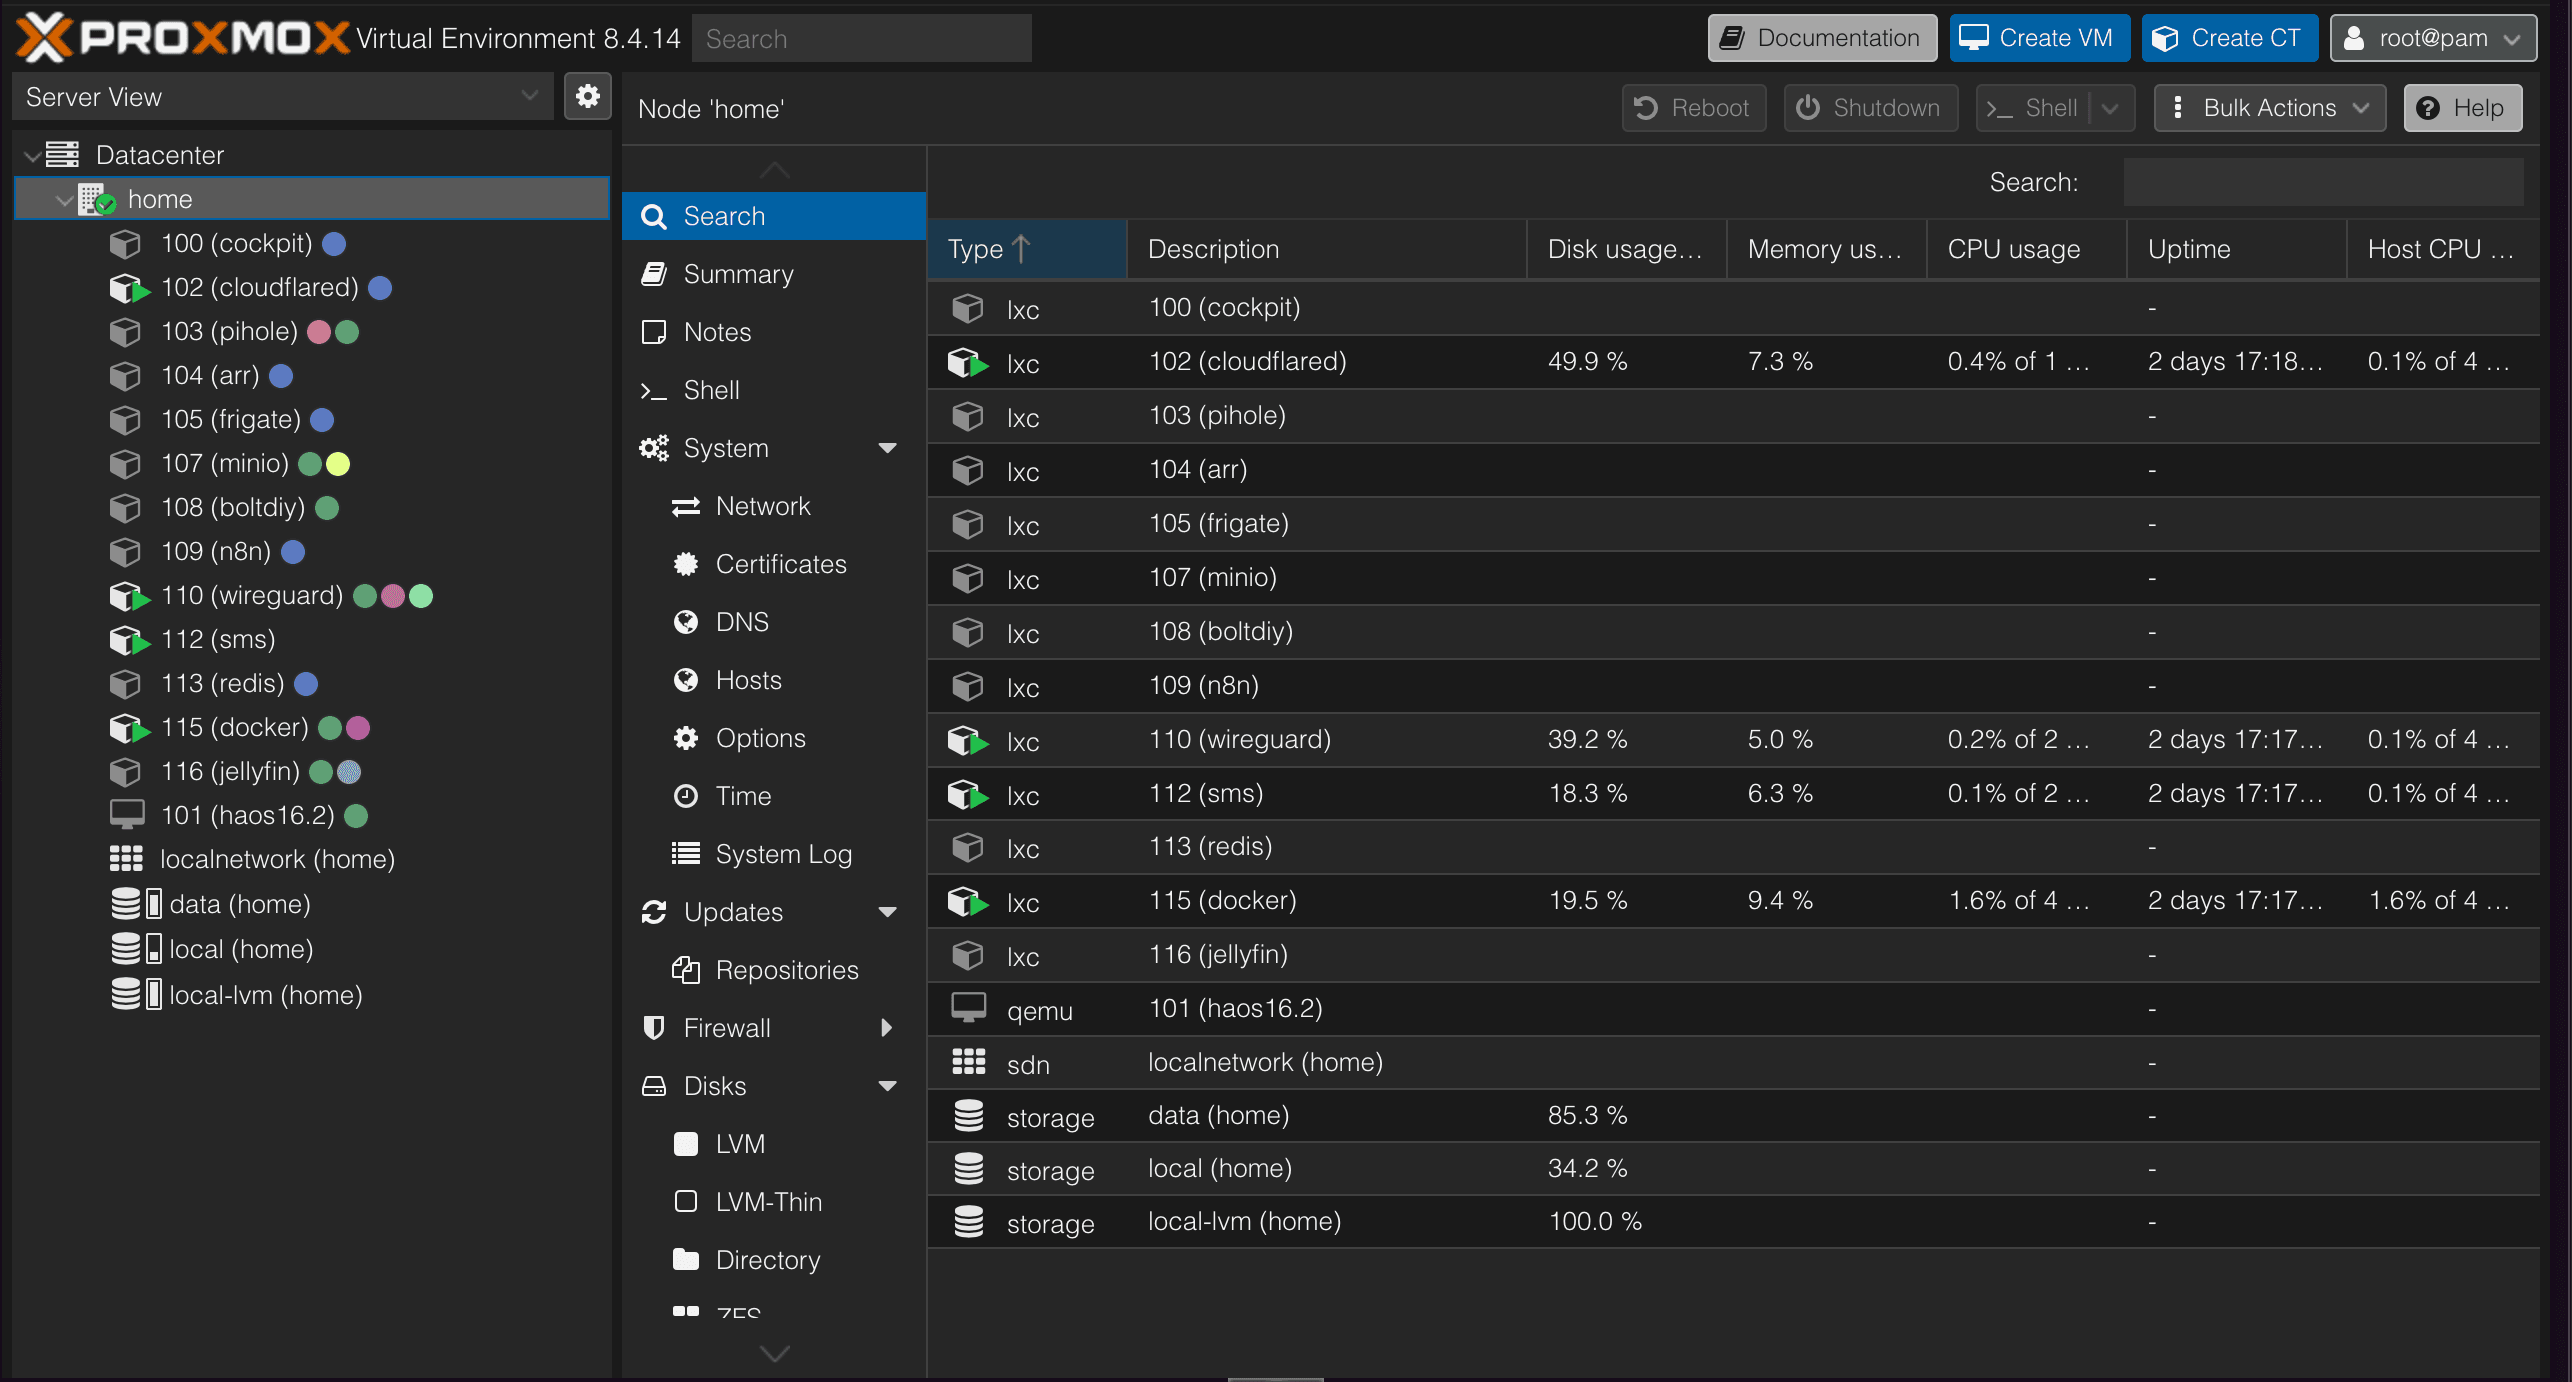Click the yellow tag dot on 107 (minio)
Viewport: 2572px width, 1382px height.
[338, 464]
